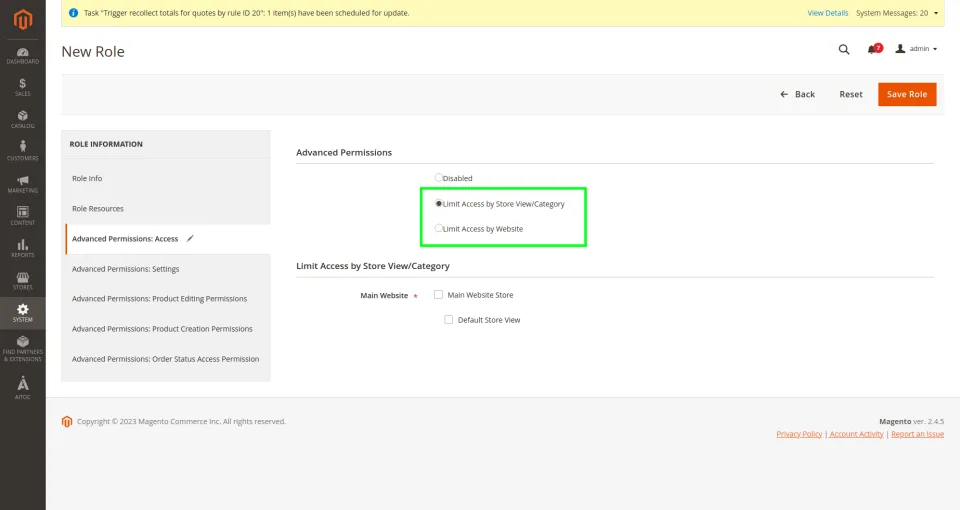
Task: Check the Main Website Store checkbox
Action: (x=438, y=294)
